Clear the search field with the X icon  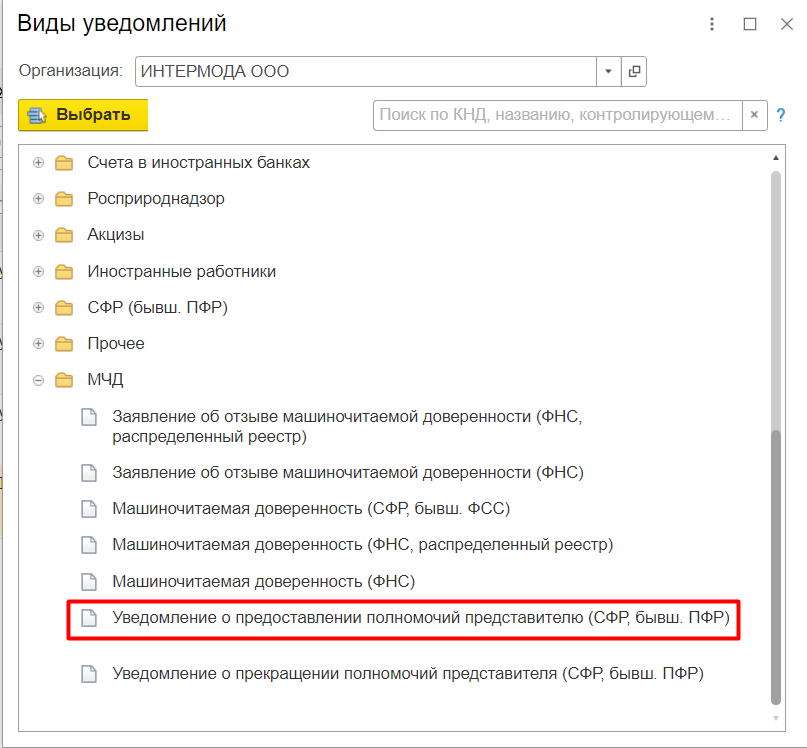[x=755, y=115]
